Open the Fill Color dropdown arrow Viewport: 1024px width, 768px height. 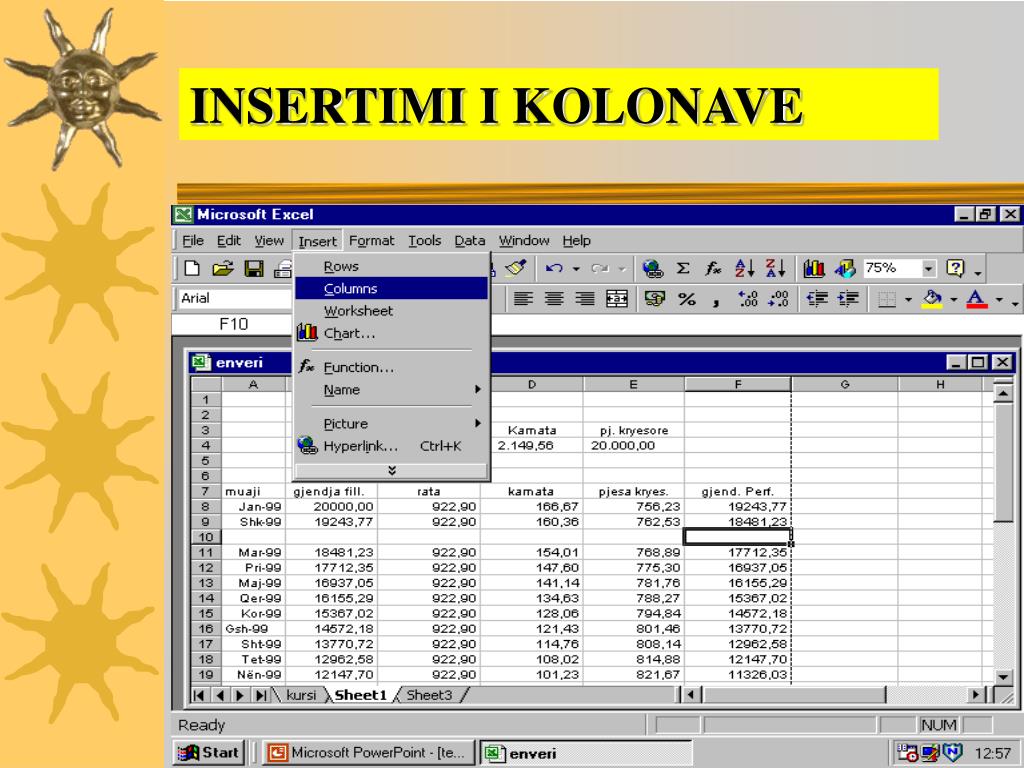coord(953,300)
